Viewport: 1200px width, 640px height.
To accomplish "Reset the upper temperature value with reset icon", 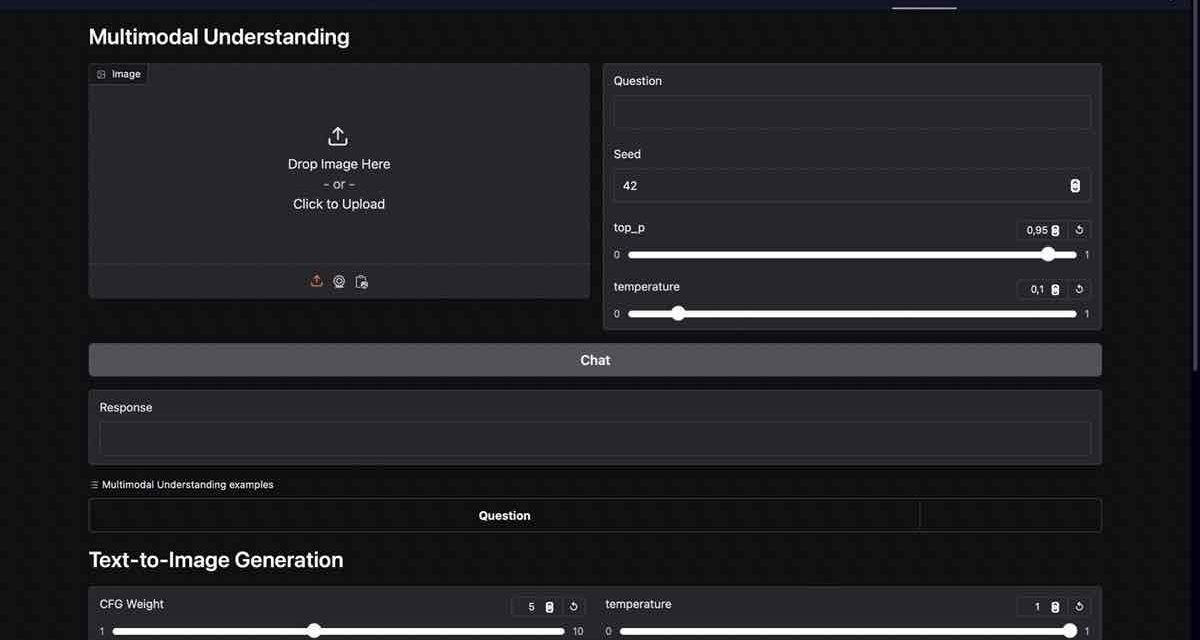I will (x=1079, y=289).
